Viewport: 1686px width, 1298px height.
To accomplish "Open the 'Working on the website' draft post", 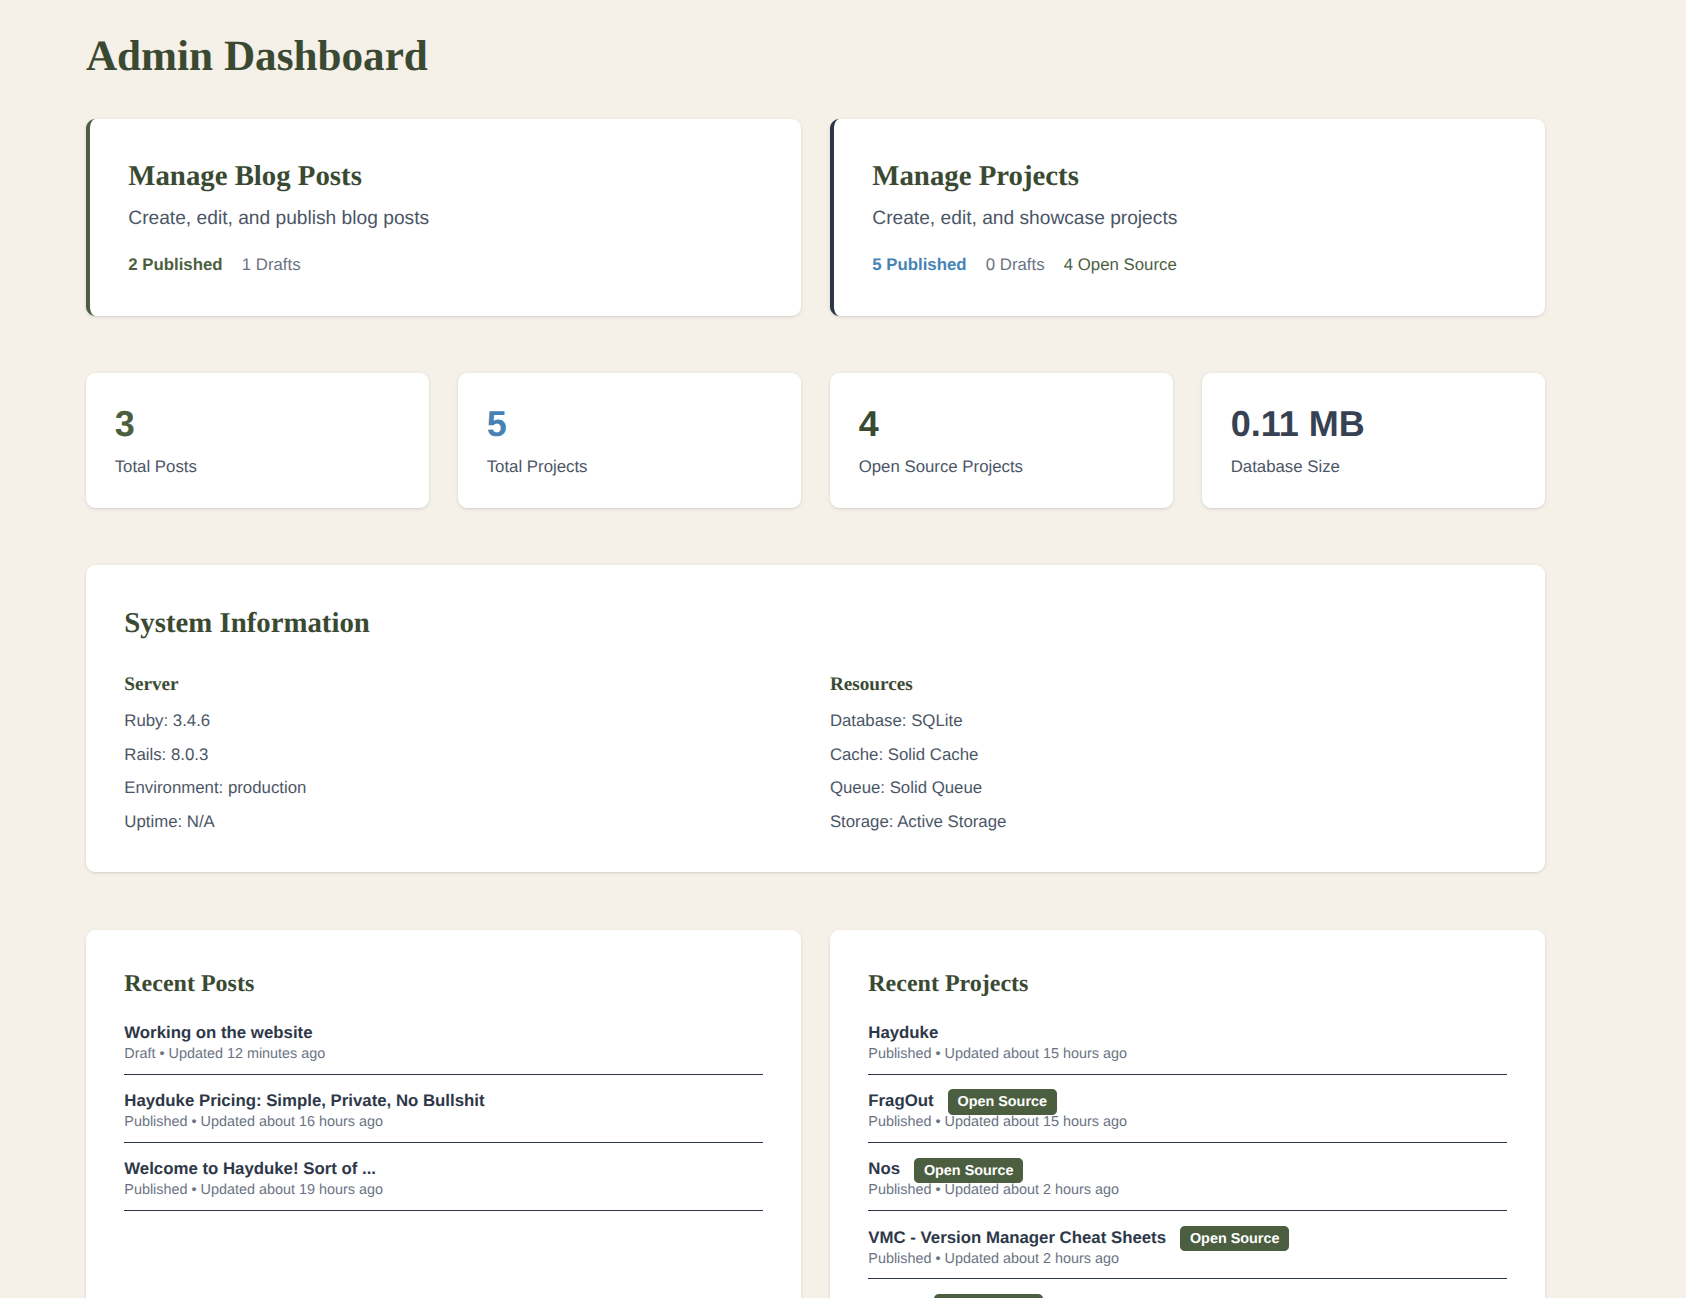I will (218, 1032).
